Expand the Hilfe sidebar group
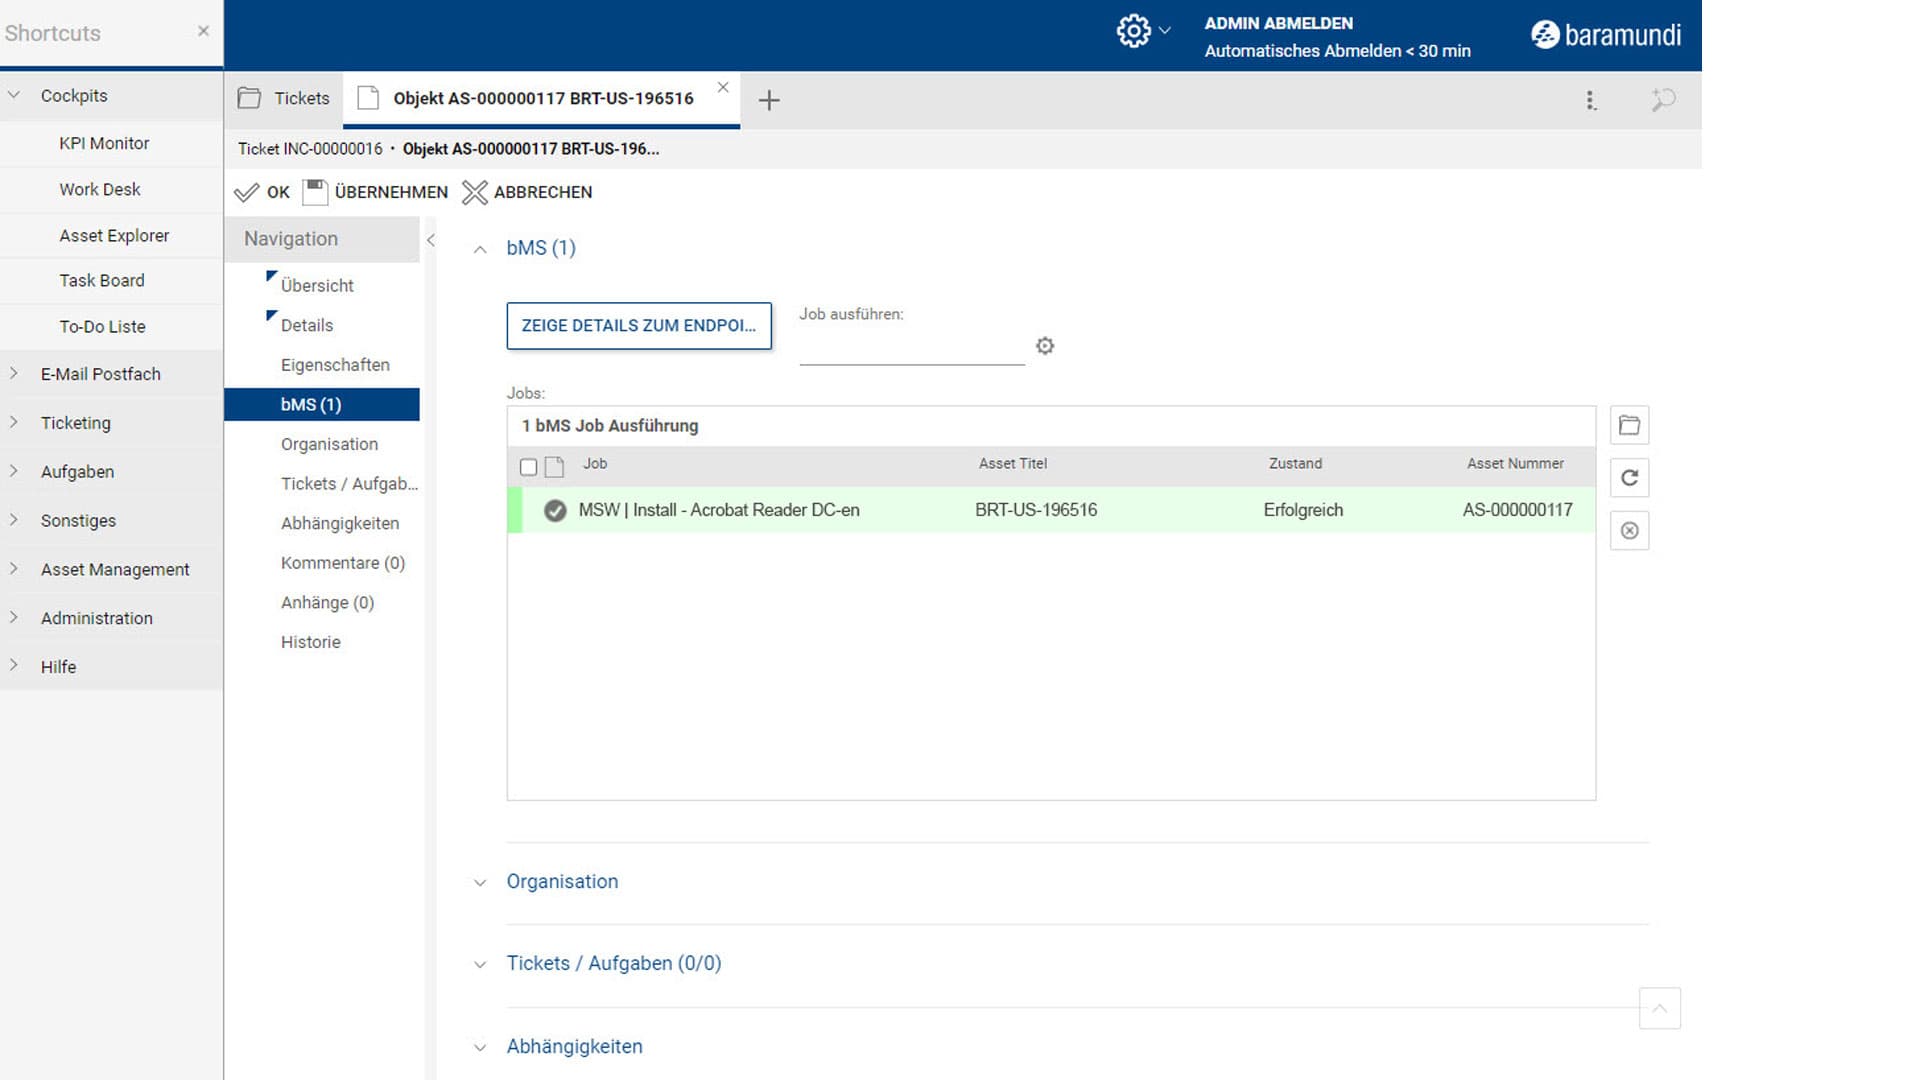 pyautogui.click(x=14, y=666)
